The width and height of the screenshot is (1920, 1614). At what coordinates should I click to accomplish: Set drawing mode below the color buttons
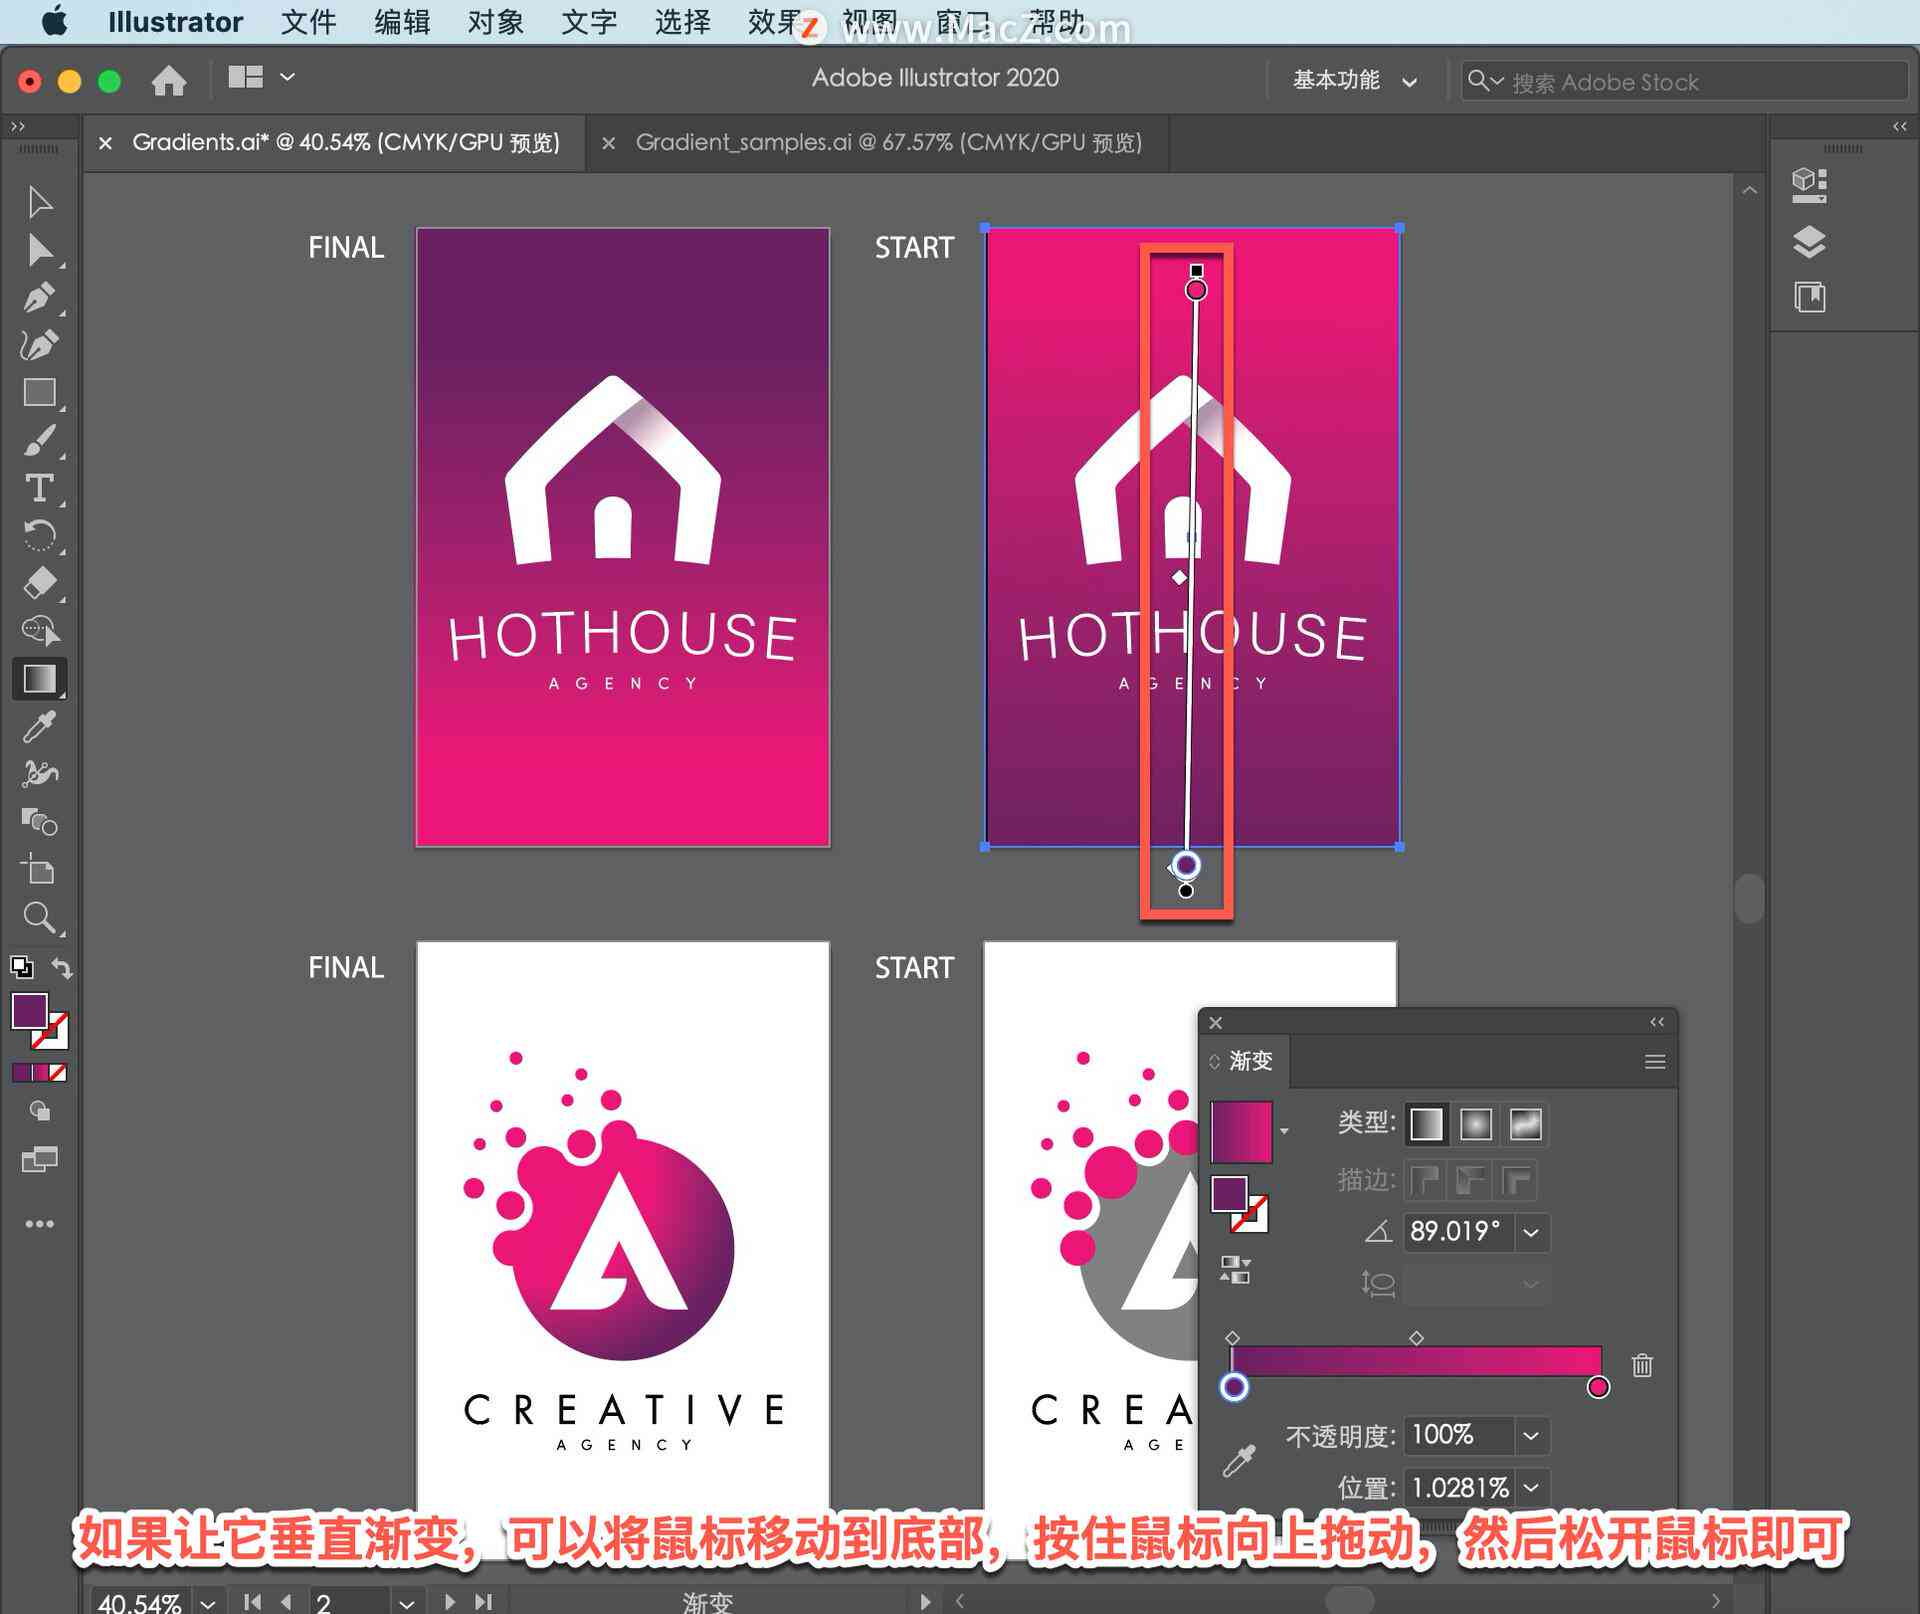click(39, 1111)
